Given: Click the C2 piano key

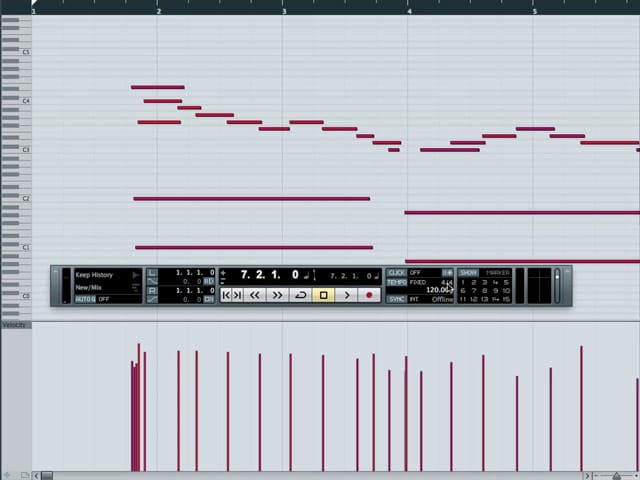Looking at the screenshot, I should tap(16, 199).
